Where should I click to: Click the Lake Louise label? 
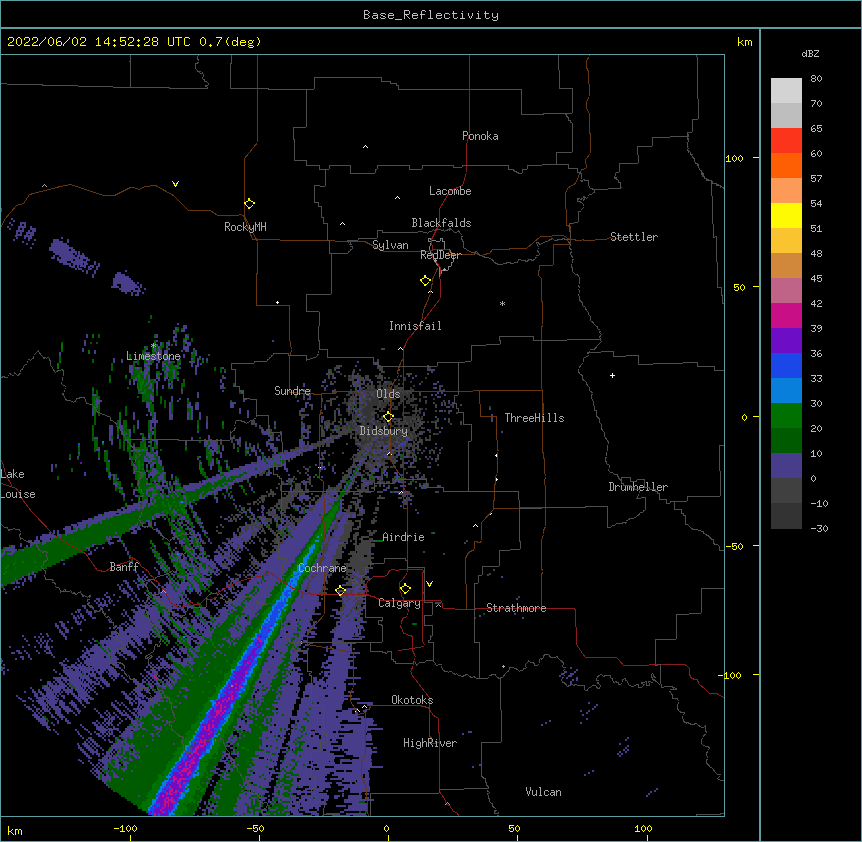18,484
